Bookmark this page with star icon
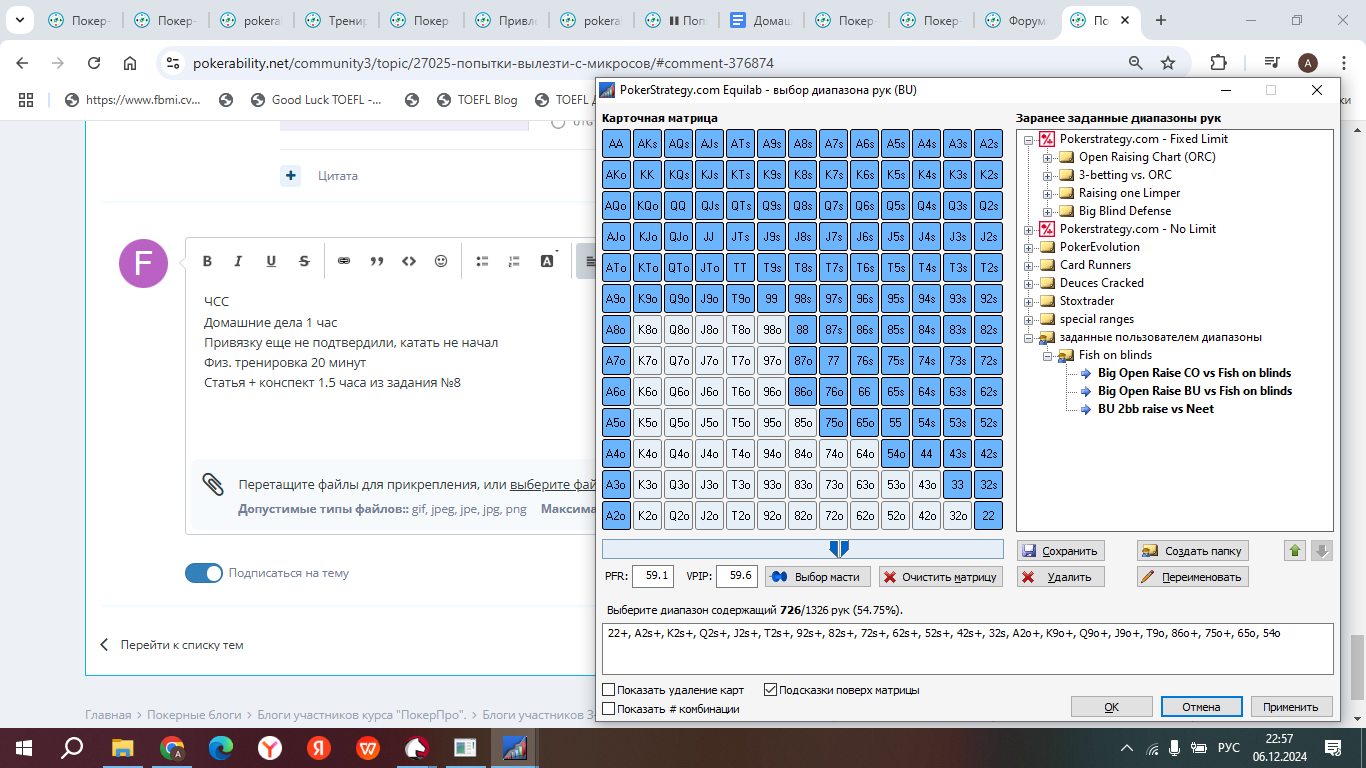1366x768 pixels. 1168,63
